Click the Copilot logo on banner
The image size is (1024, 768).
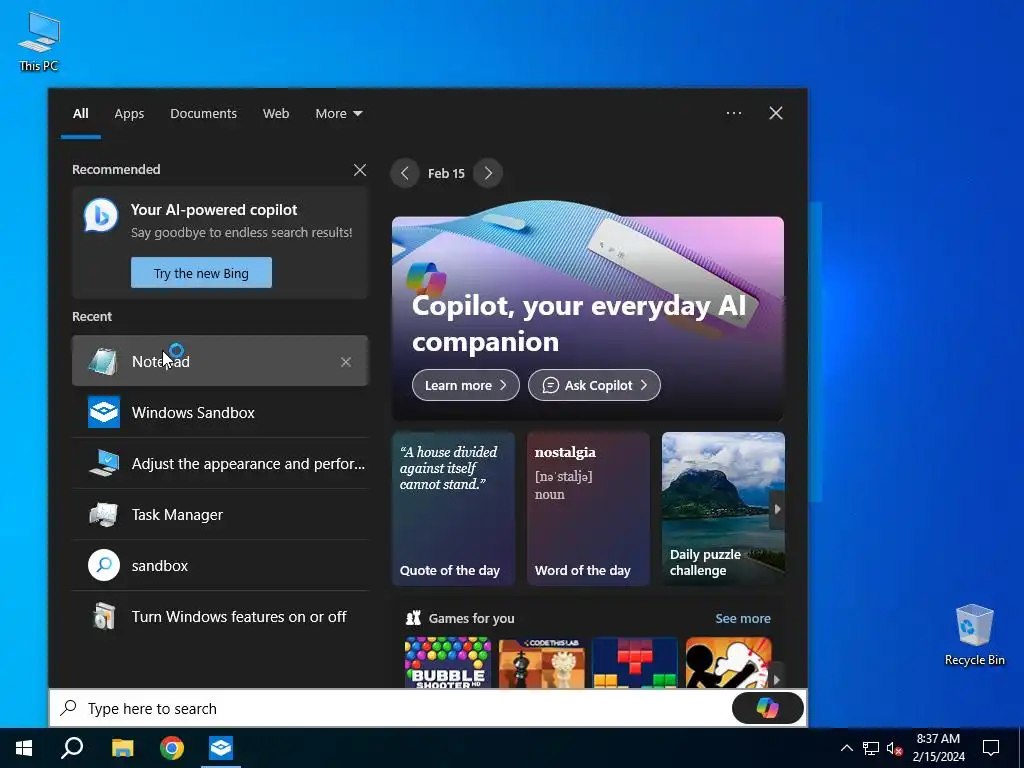point(426,278)
